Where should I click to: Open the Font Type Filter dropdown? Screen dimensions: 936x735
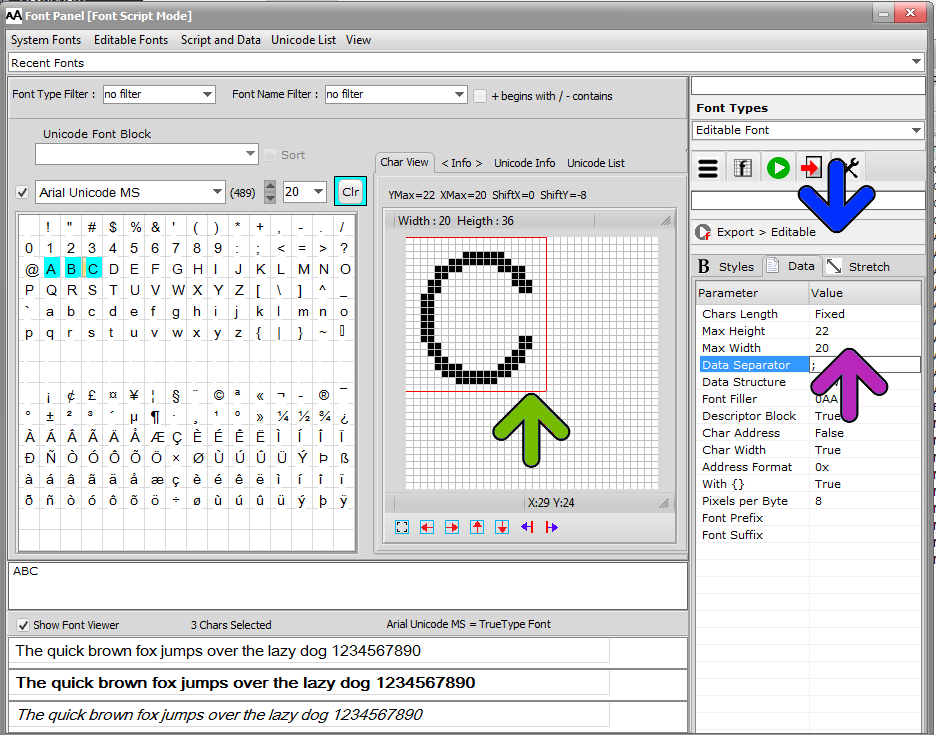(x=159, y=94)
